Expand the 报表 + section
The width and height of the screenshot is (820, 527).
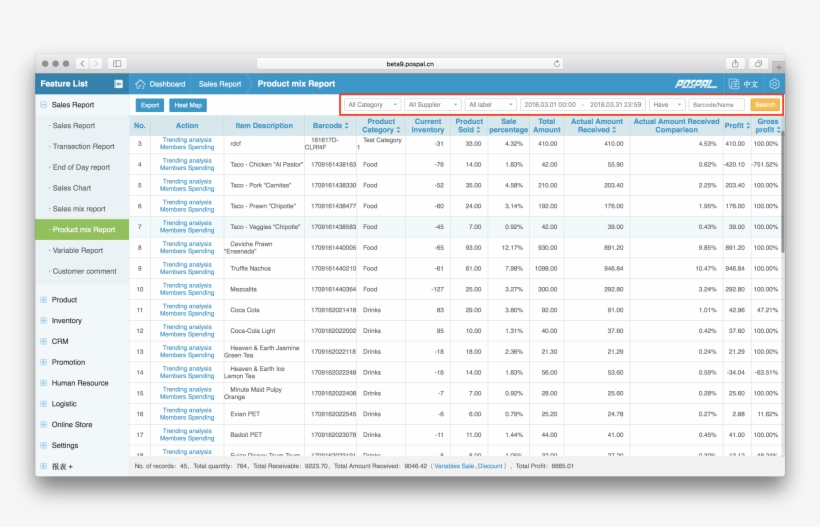(43, 466)
